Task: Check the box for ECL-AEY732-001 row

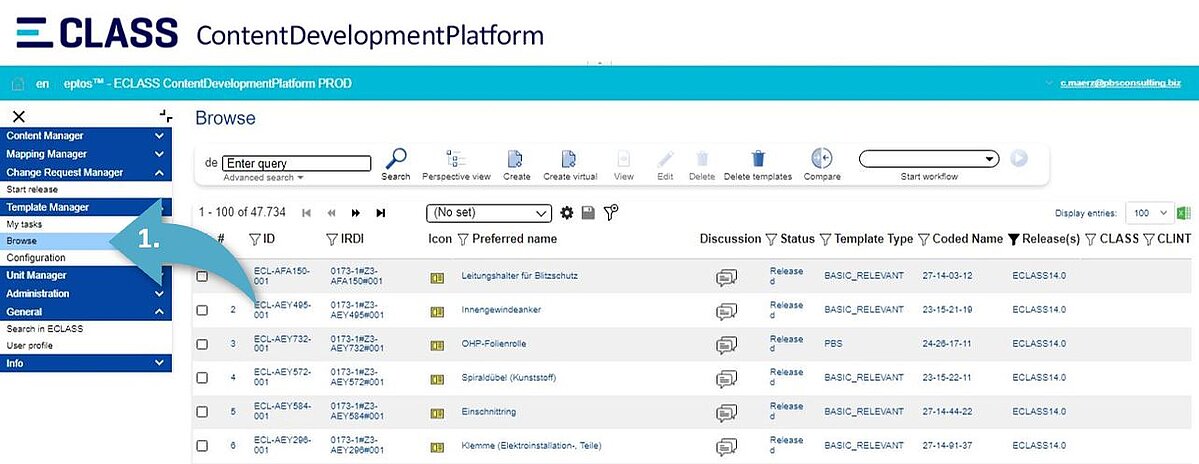Action: point(202,344)
